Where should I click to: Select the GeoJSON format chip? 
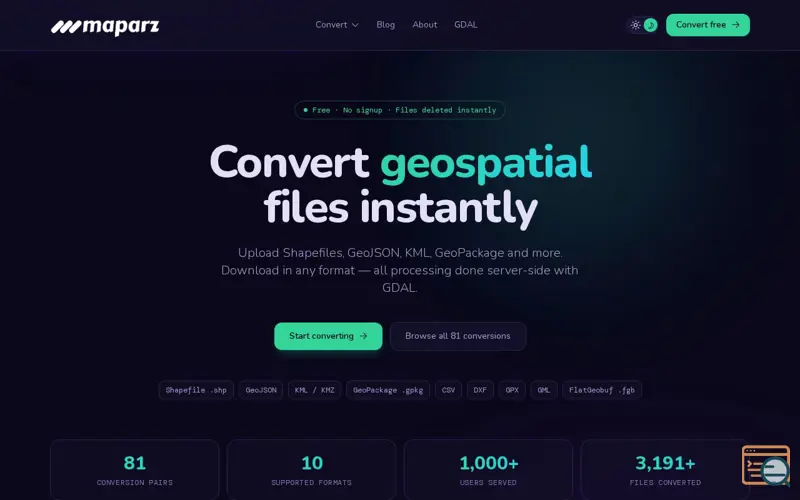261,390
